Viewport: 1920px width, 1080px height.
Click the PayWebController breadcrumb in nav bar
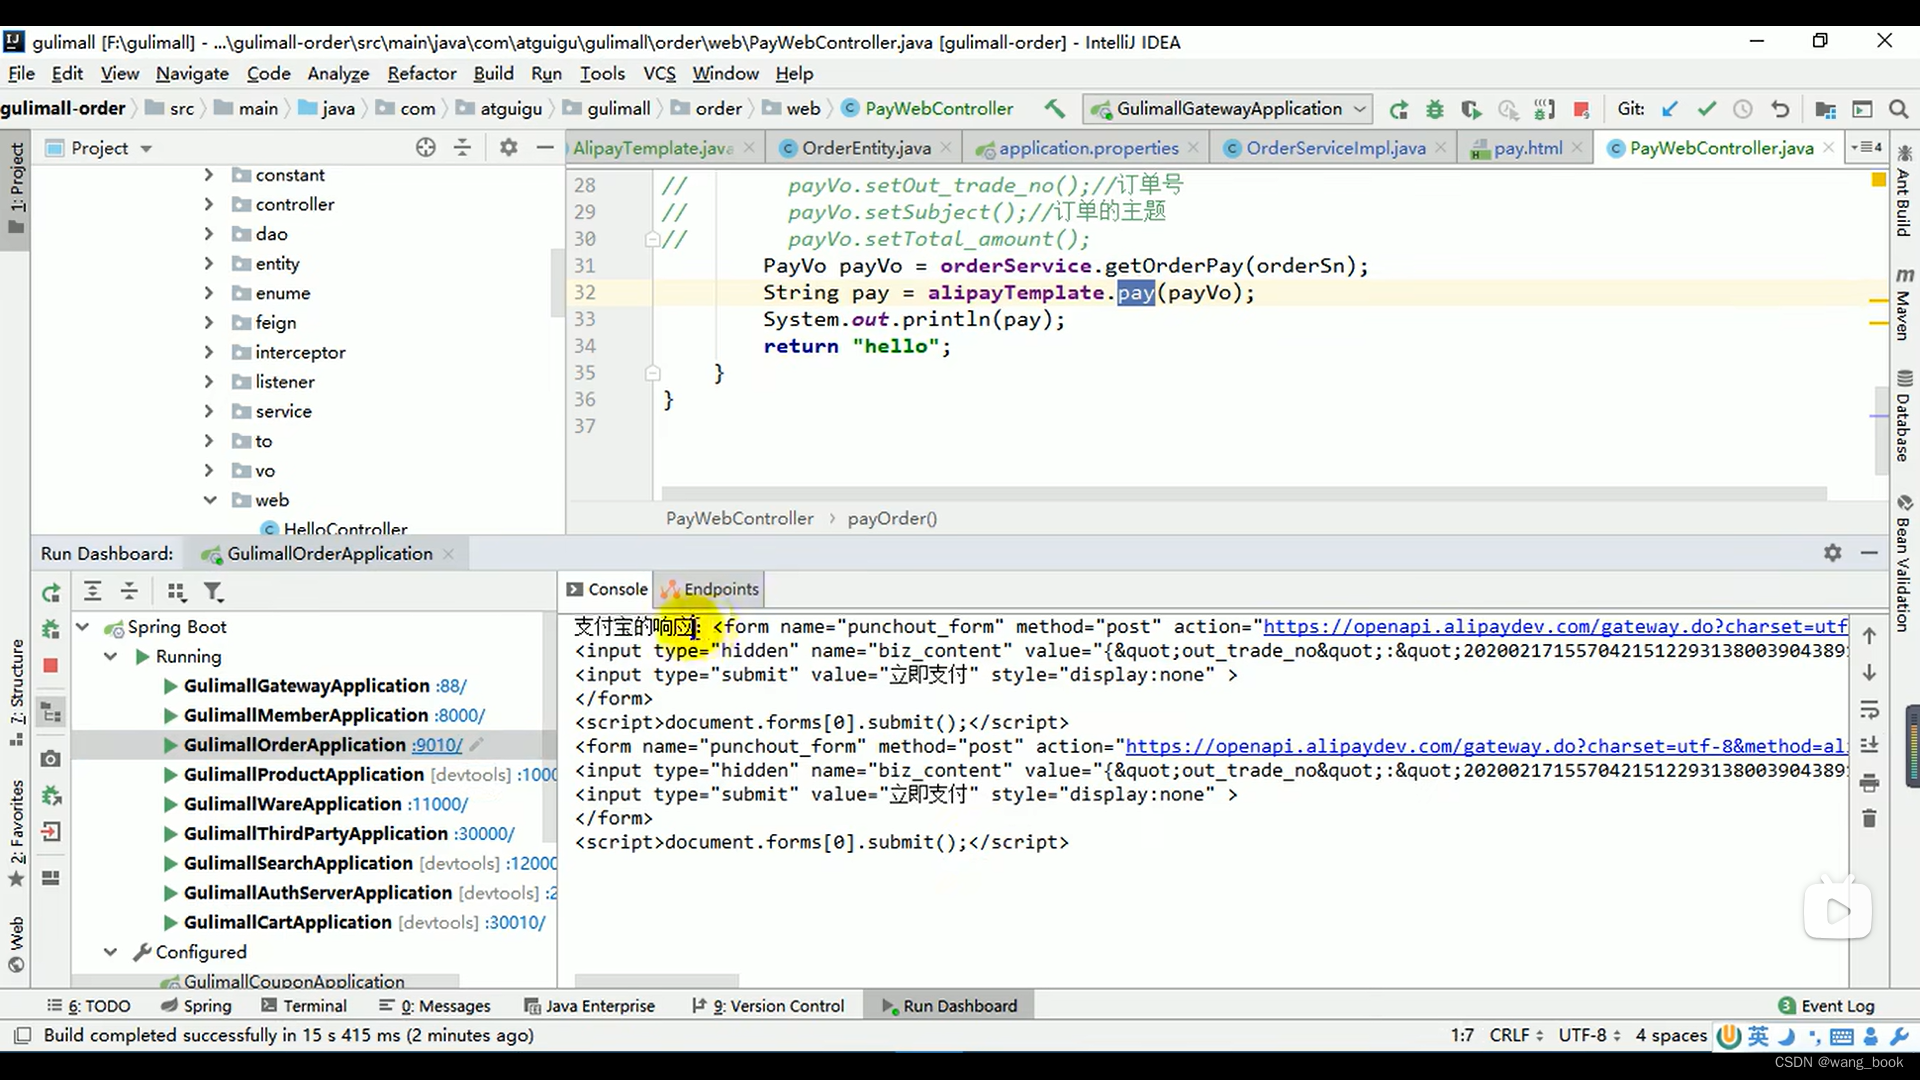(x=928, y=108)
